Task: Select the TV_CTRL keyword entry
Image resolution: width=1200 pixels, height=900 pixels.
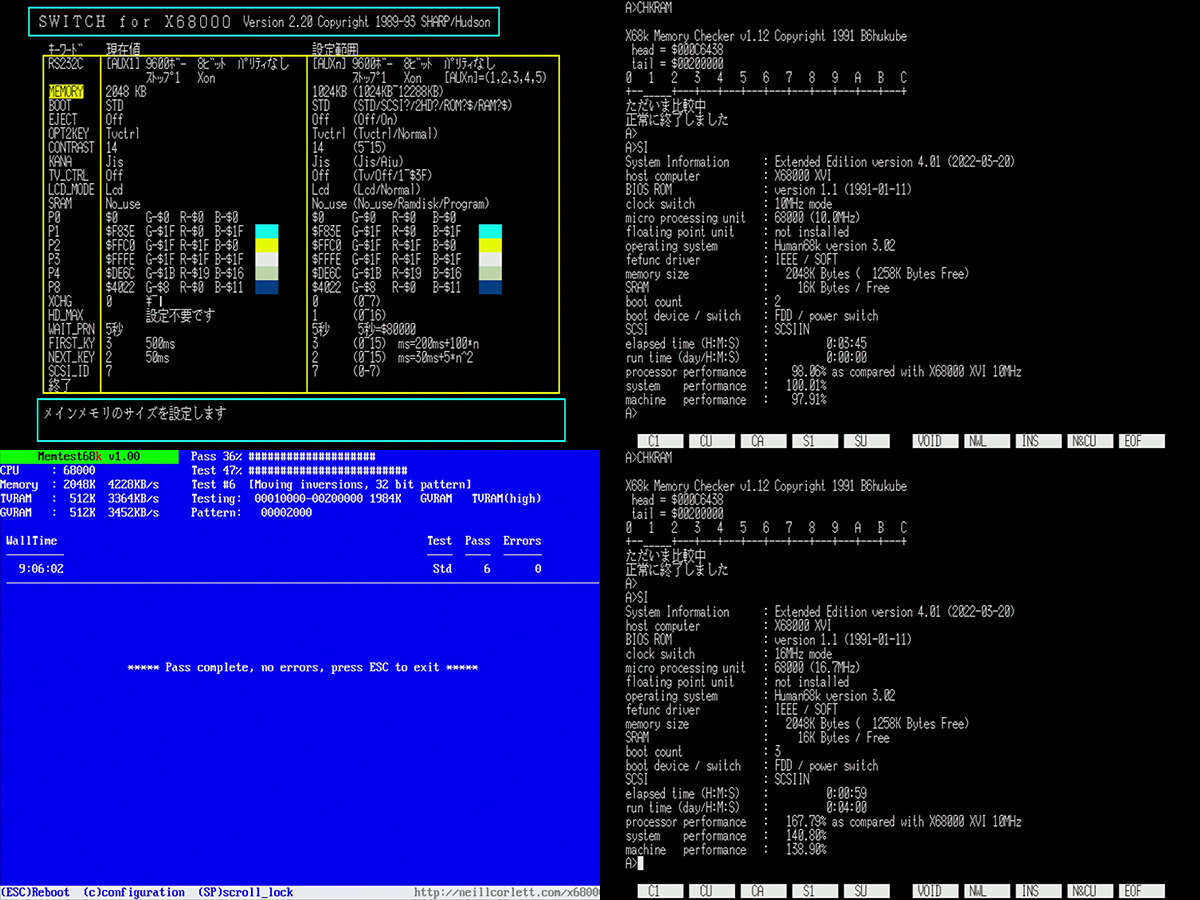Action: (68, 175)
